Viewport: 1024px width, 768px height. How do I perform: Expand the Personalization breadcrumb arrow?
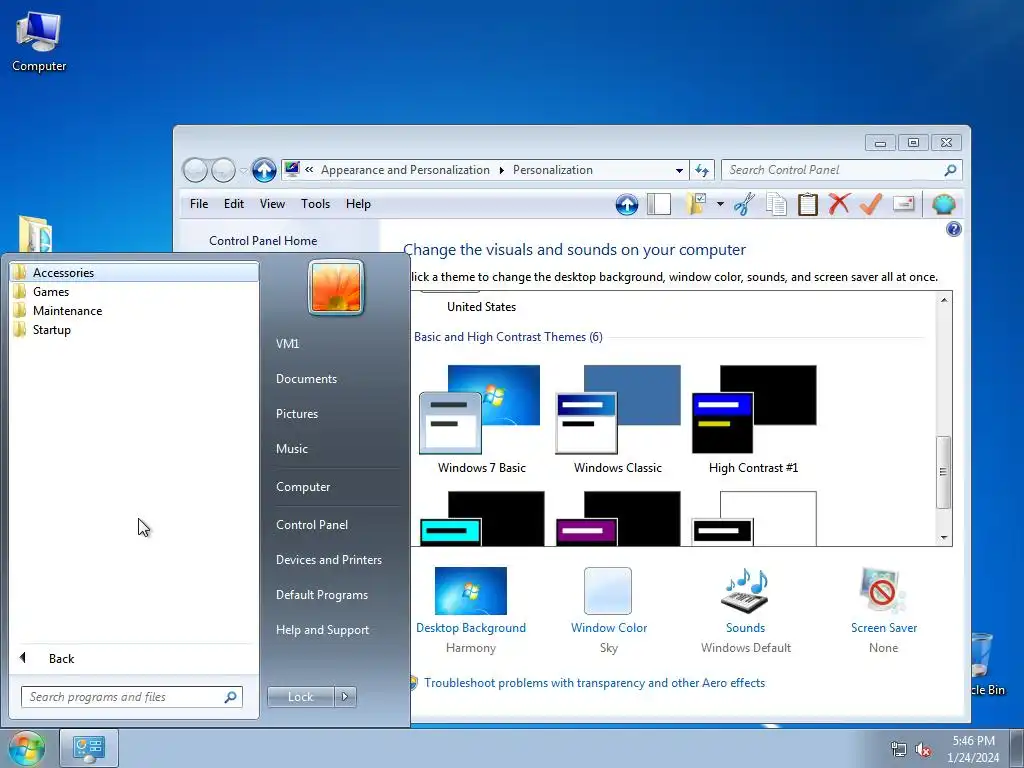pos(502,170)
